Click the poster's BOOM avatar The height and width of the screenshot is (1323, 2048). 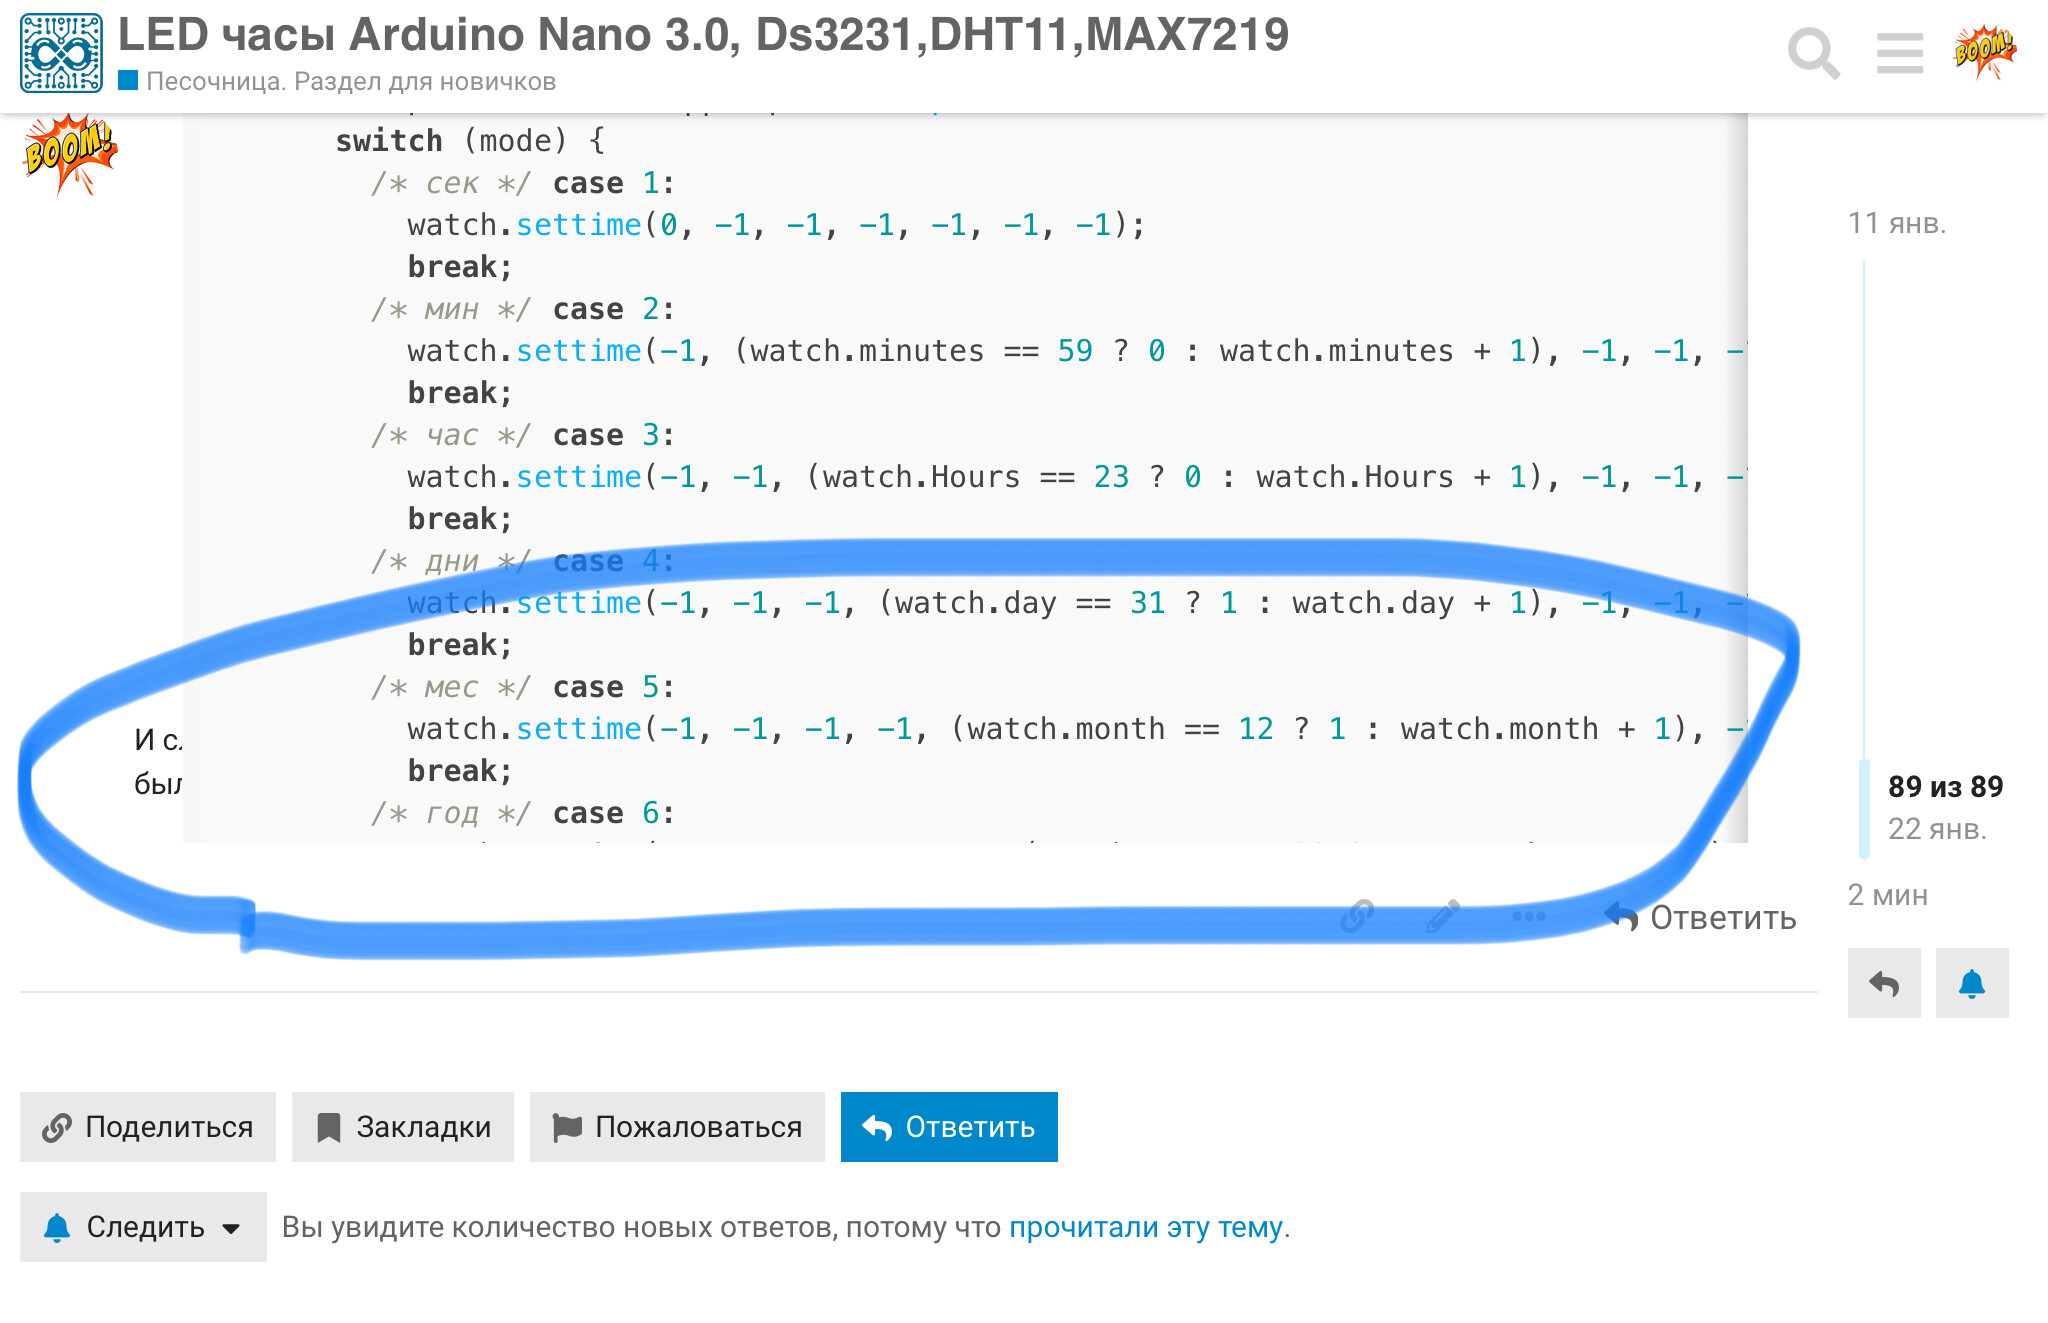[x=70, y=150]
